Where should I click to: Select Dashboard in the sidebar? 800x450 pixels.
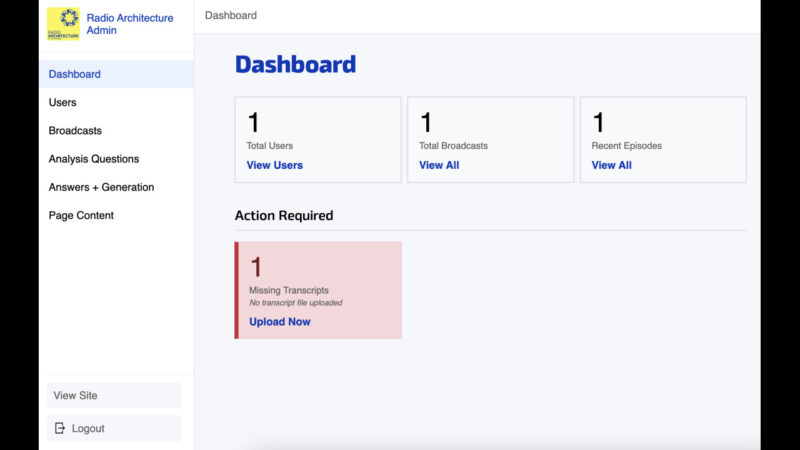(75, 74)
